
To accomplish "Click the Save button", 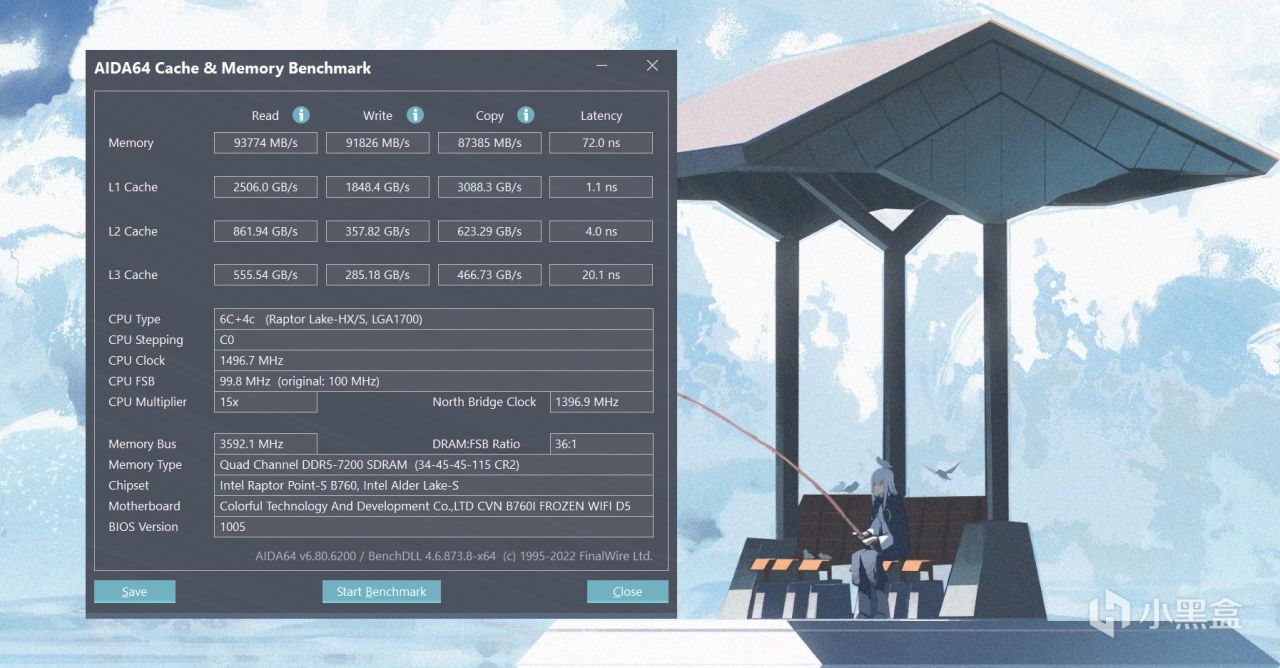I will [134, 591].
